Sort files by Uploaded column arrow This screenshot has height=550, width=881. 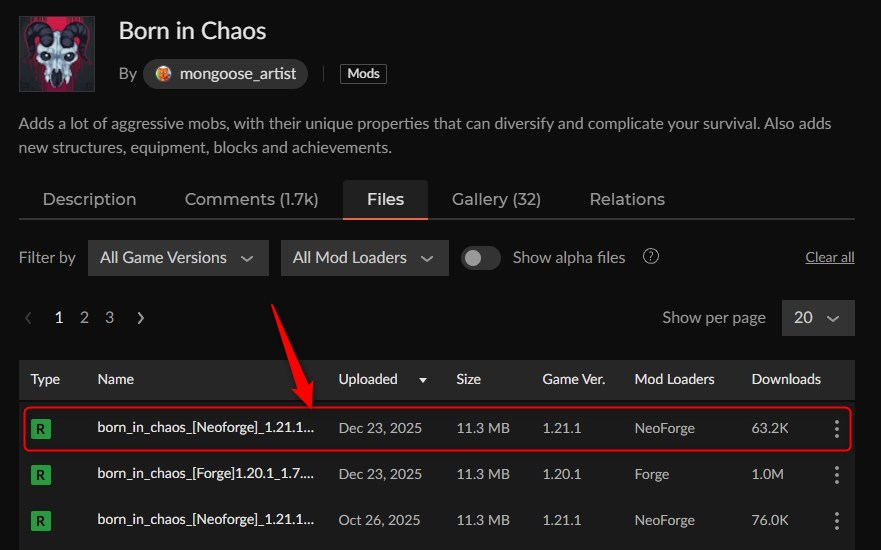pos(423,380)
